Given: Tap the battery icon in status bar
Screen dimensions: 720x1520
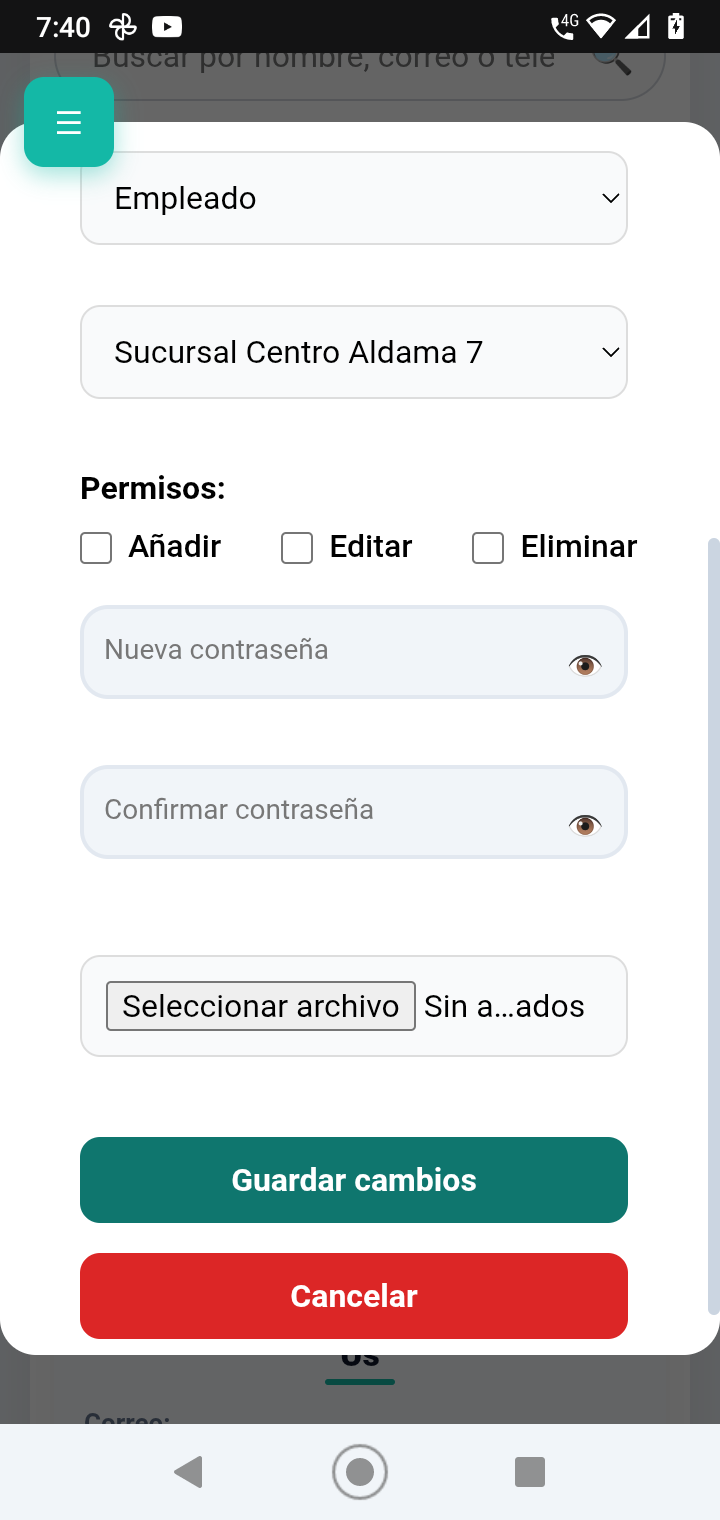Looking at the screenshot, I should pyautogui.click(x=677, y=27).
